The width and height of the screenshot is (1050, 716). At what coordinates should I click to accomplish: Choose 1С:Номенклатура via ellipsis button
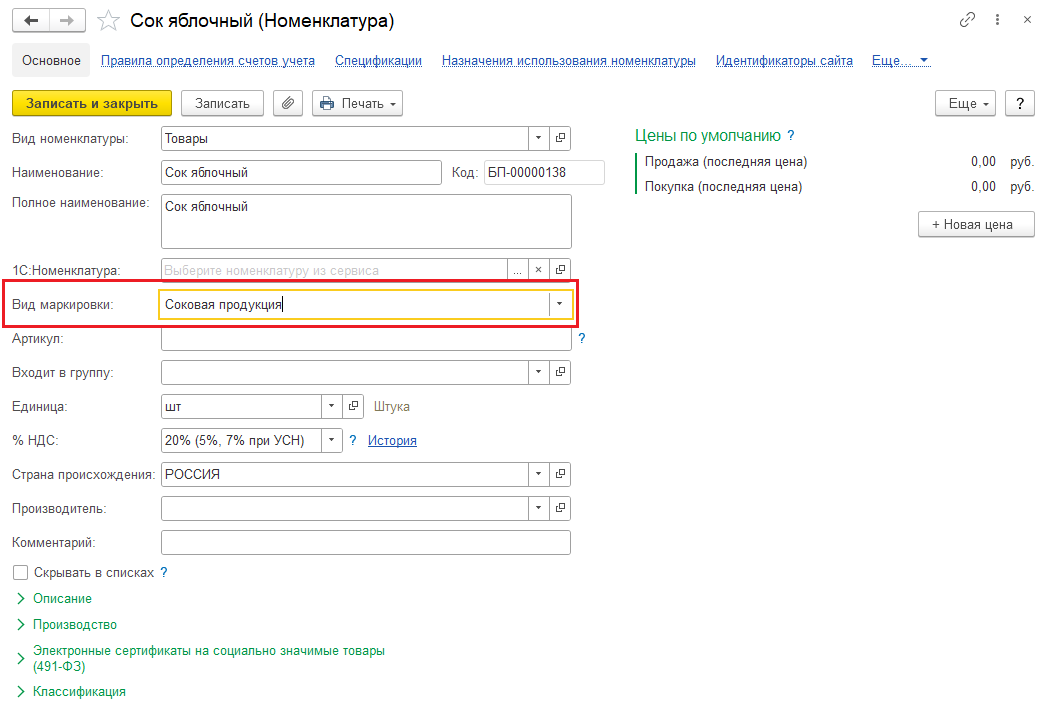518,270
